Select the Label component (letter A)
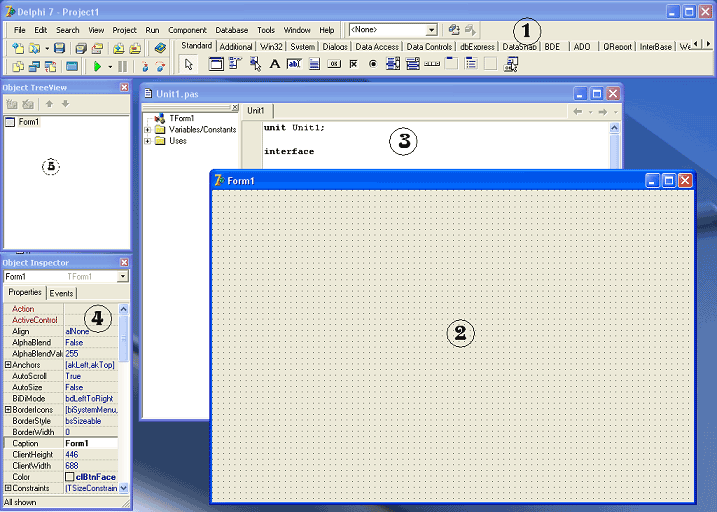Screen dimensions: 717x512 (274, 64)
